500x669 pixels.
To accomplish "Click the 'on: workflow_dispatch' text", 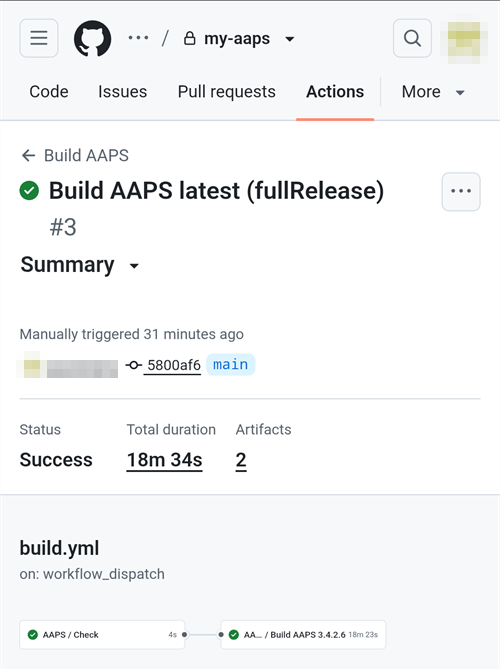I will click(92, 574).
